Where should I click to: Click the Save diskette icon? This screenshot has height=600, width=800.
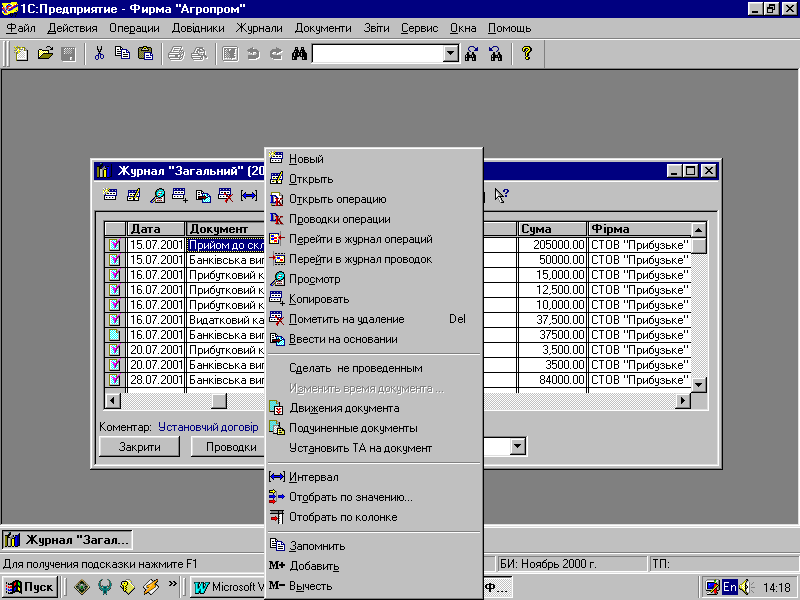pos(68,54)
